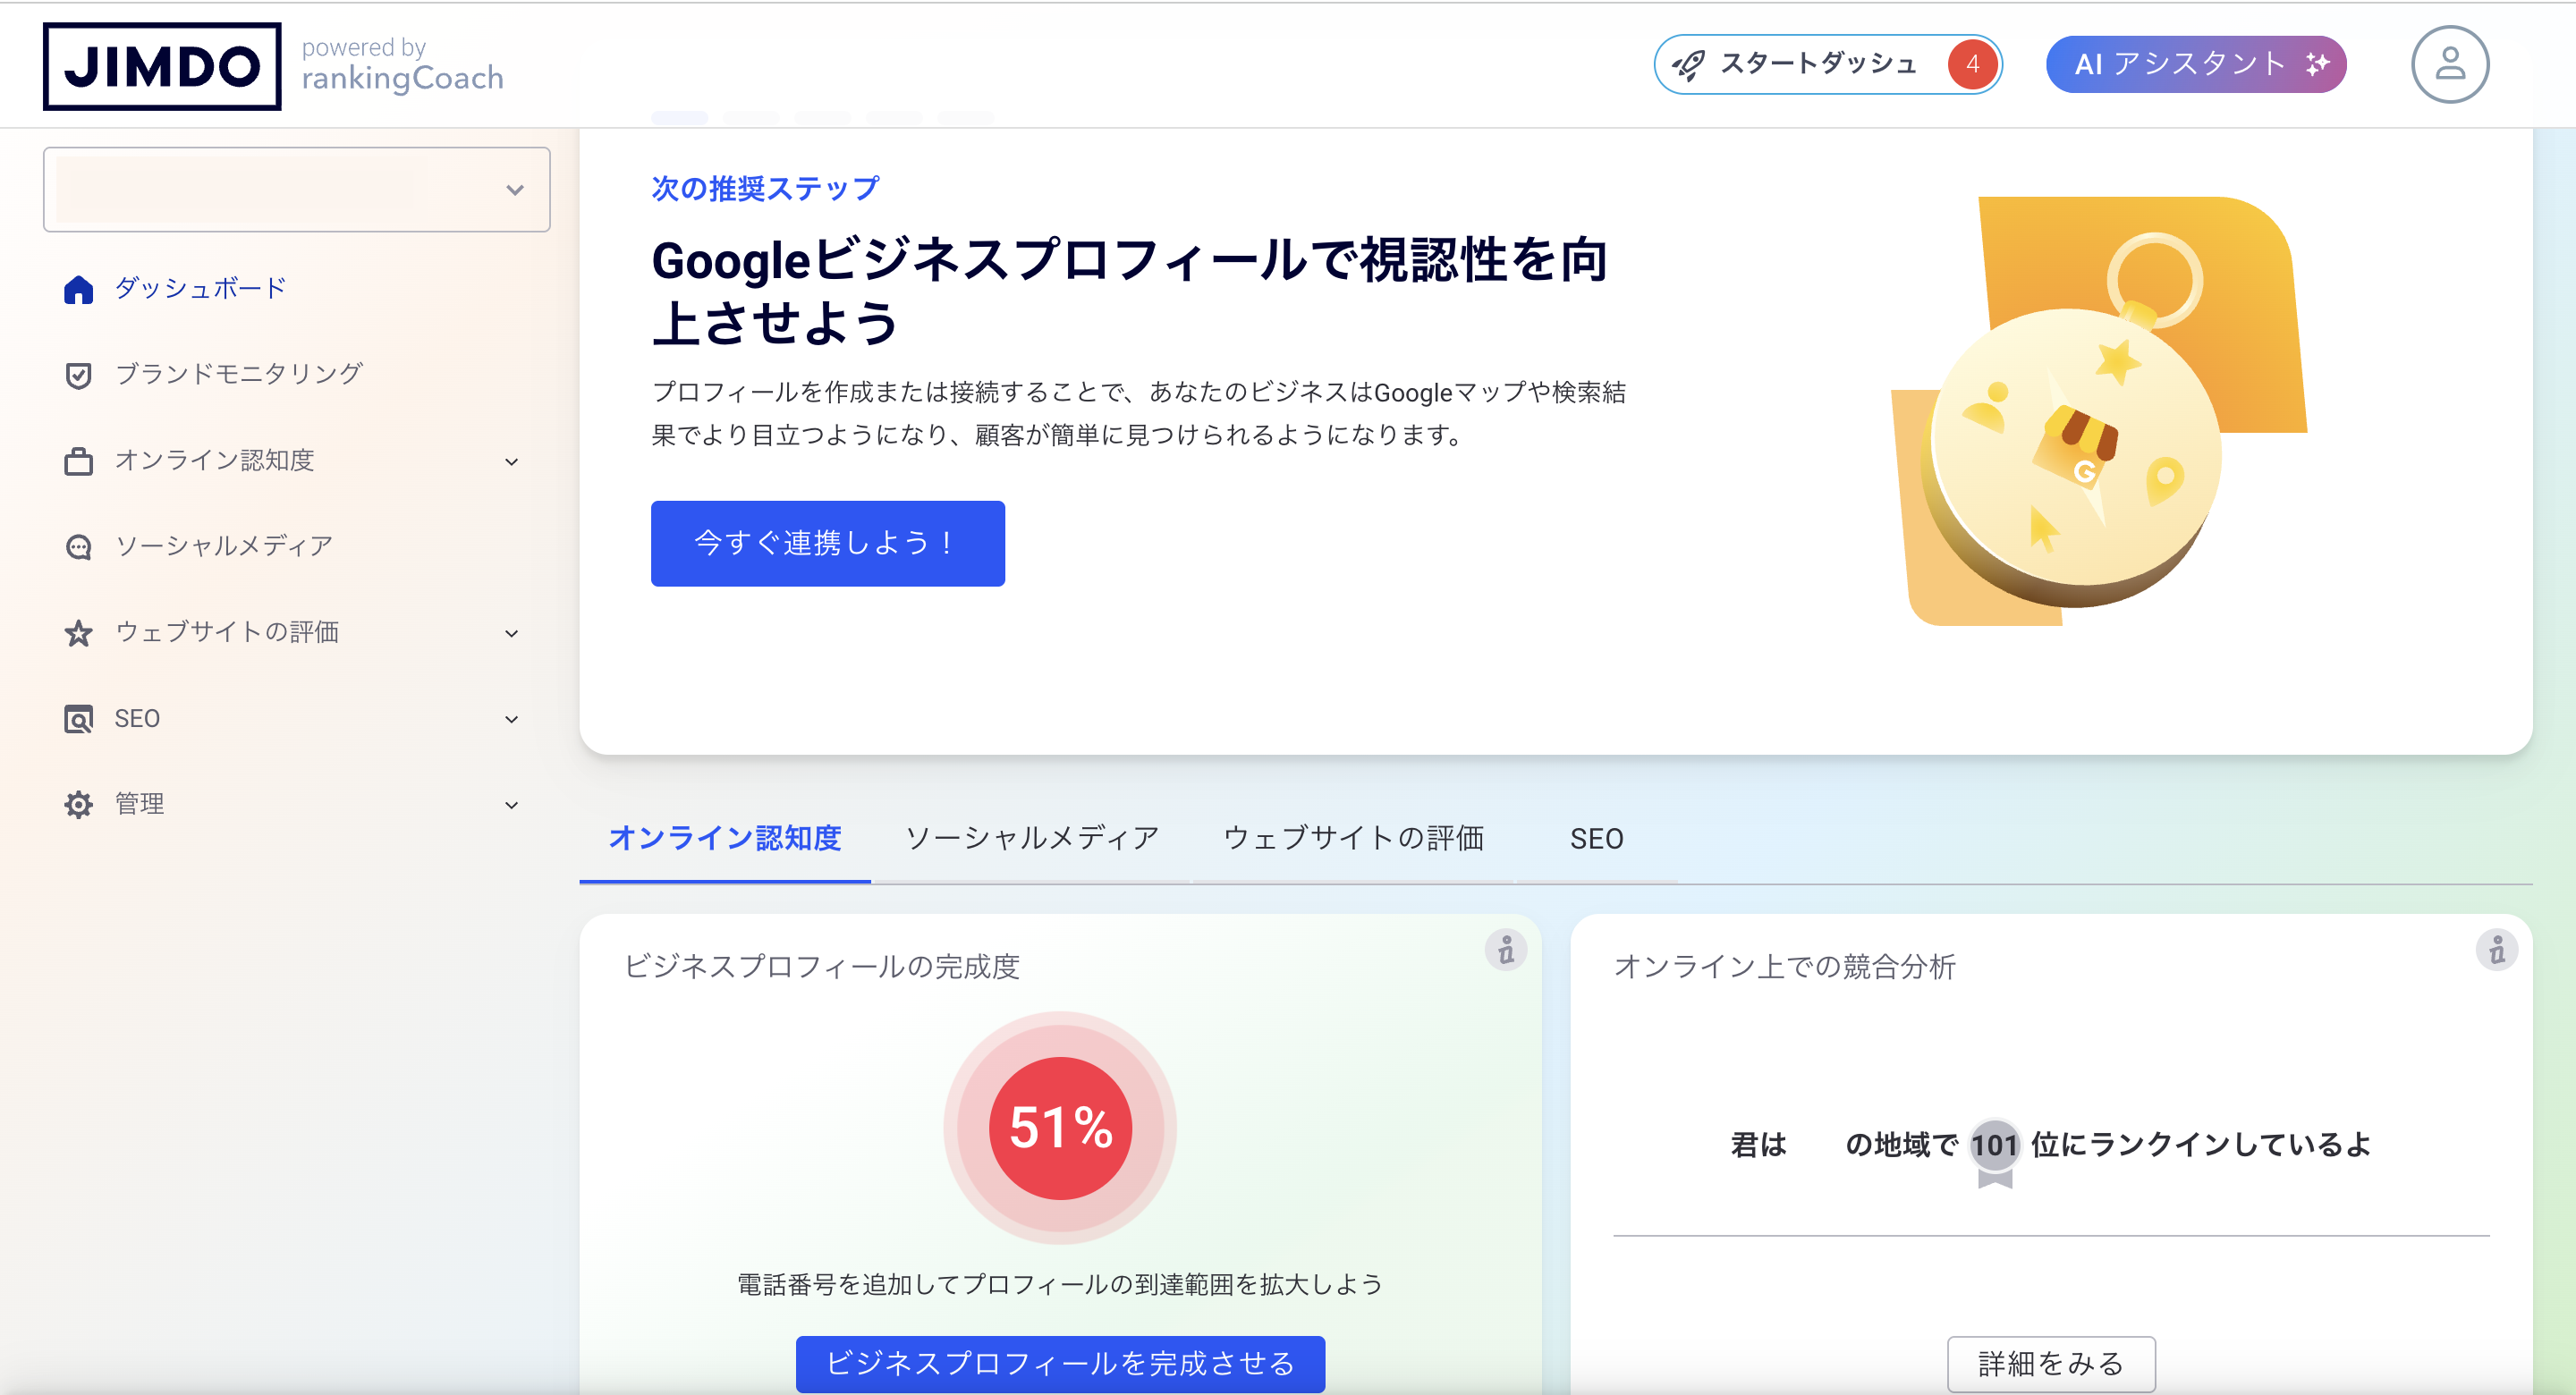Open the user account profile icon
The height and width of the screenshot is (1395, 2576).
click(2449, 65)
